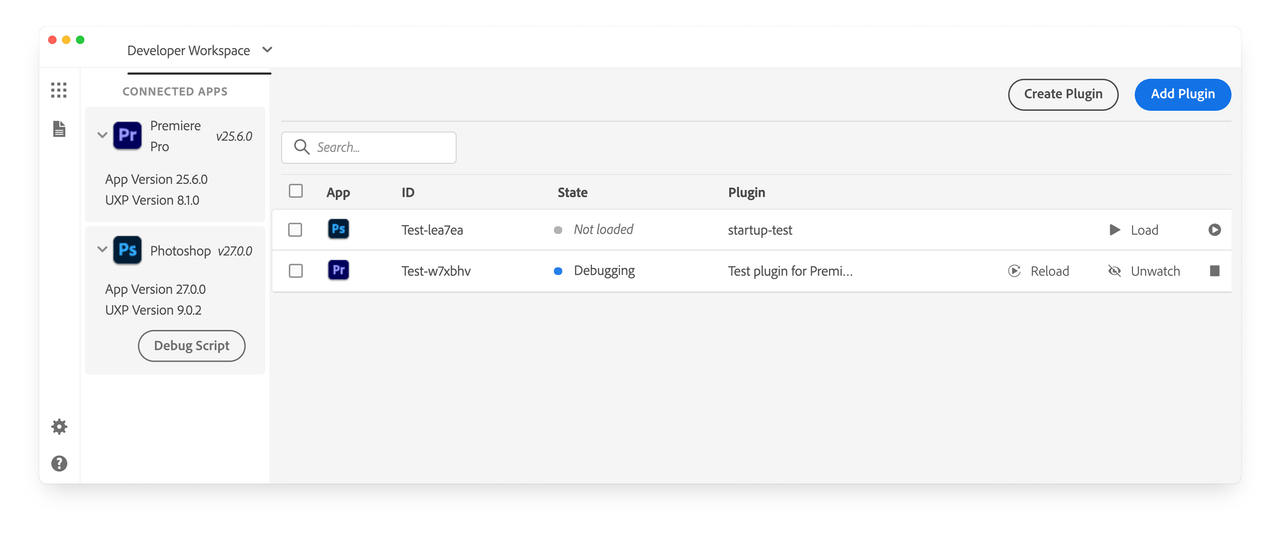Click the Add Plugin button
1280x535 pixels.
pos(1182,94)
